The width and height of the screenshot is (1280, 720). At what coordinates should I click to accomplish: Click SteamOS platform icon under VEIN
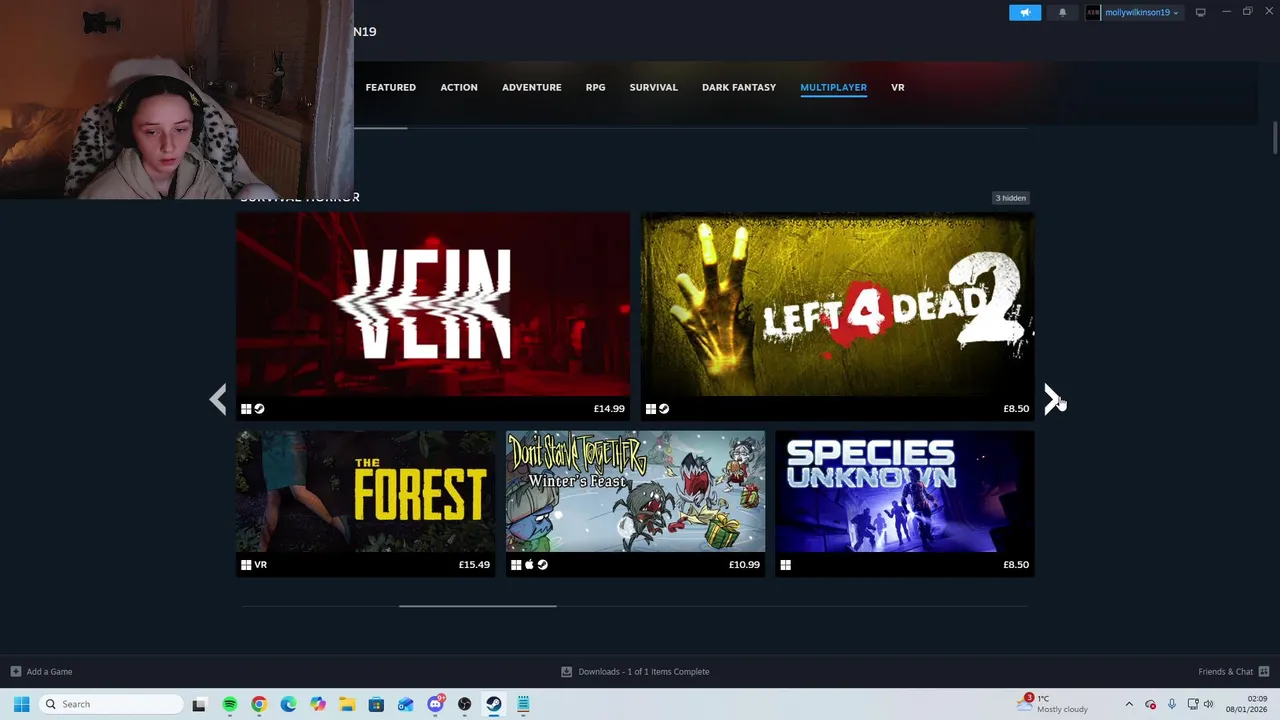tap(259, 408)
